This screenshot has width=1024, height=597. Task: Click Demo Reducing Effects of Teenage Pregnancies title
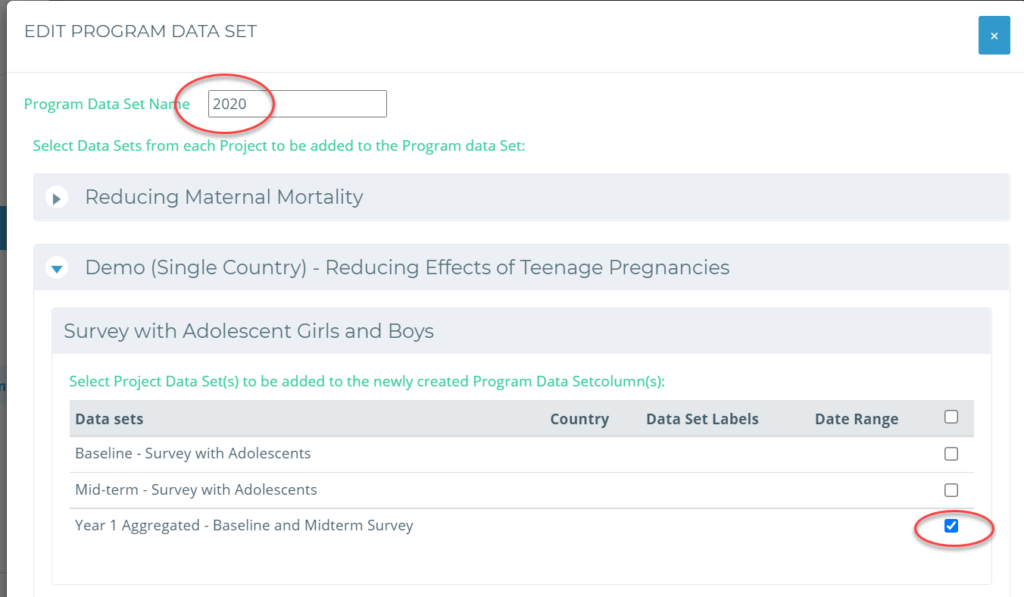click(x=407, y=267)
